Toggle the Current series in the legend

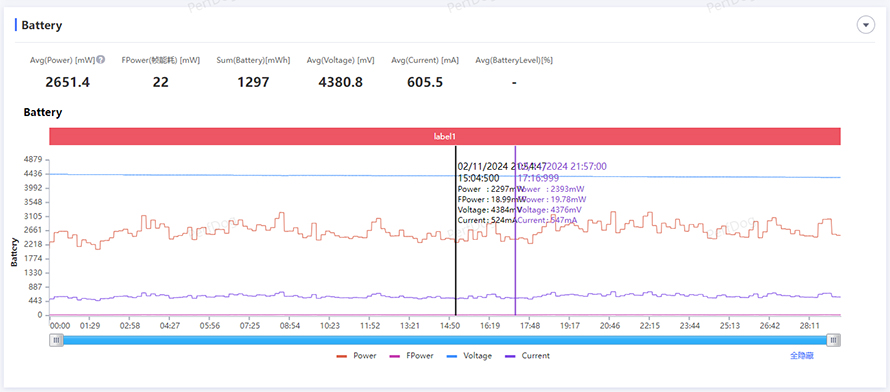click(x=527, y=356)
